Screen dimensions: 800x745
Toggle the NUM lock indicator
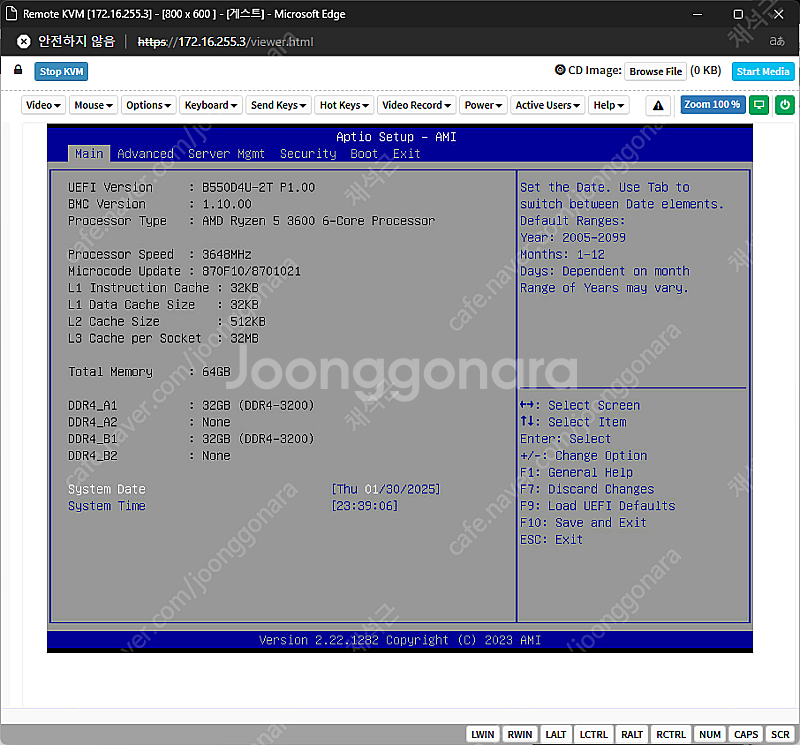[x=710, y=734]
